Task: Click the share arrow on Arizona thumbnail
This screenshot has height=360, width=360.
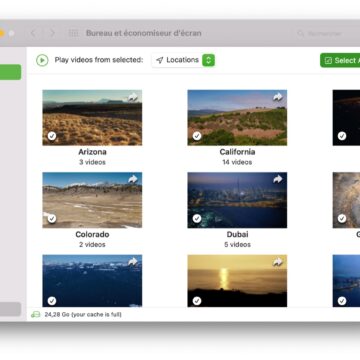Action: tap(133, 97)
